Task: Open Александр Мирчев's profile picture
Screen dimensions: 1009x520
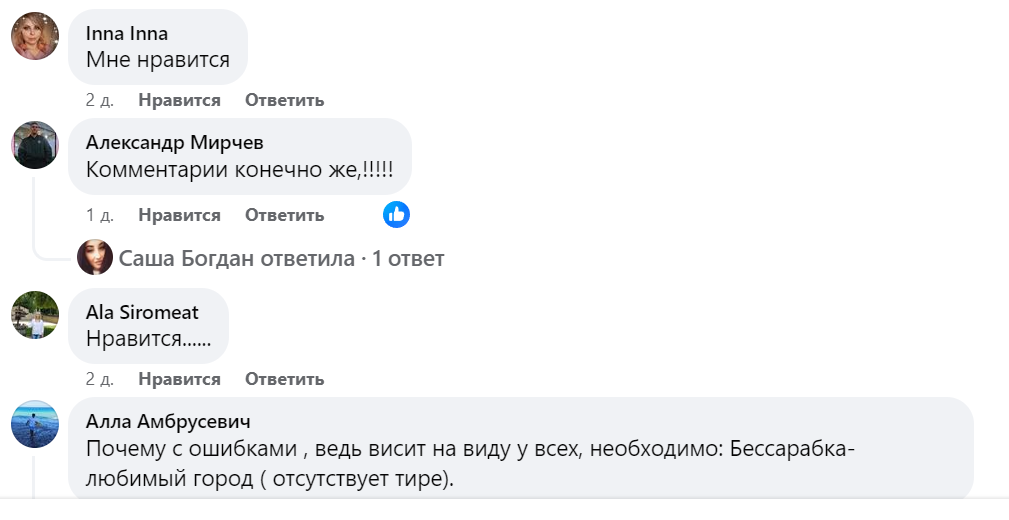Action: pyautogui.click(x=34, y=146)
